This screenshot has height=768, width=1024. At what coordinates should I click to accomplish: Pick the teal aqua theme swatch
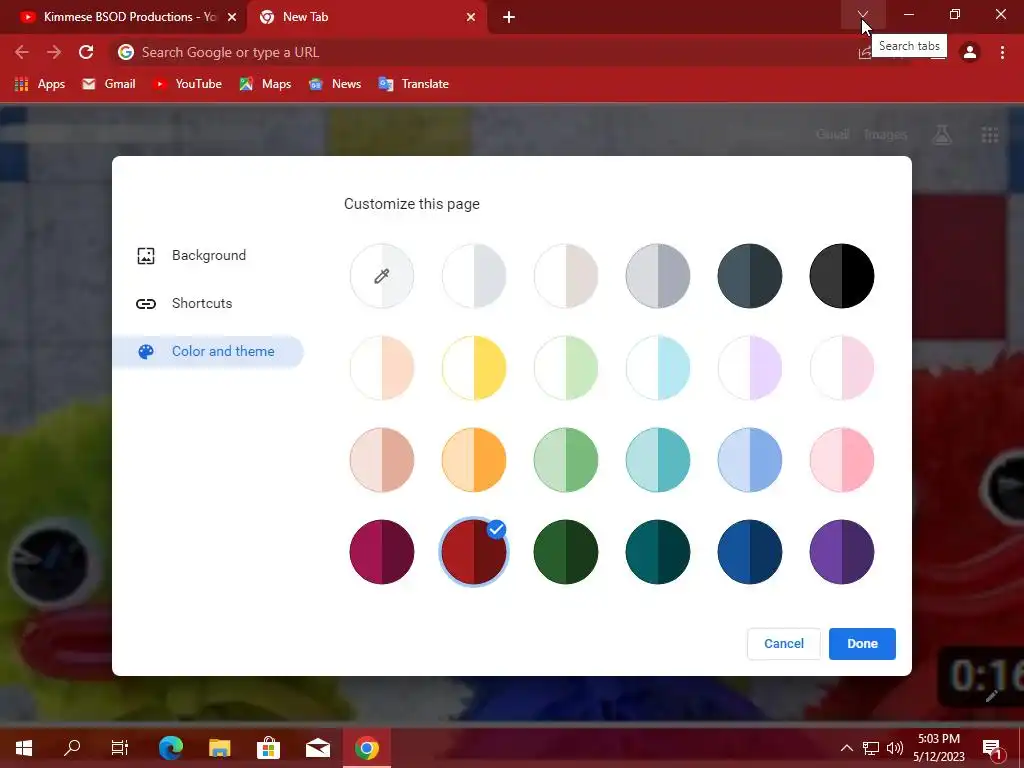click(x=658, y=460)
